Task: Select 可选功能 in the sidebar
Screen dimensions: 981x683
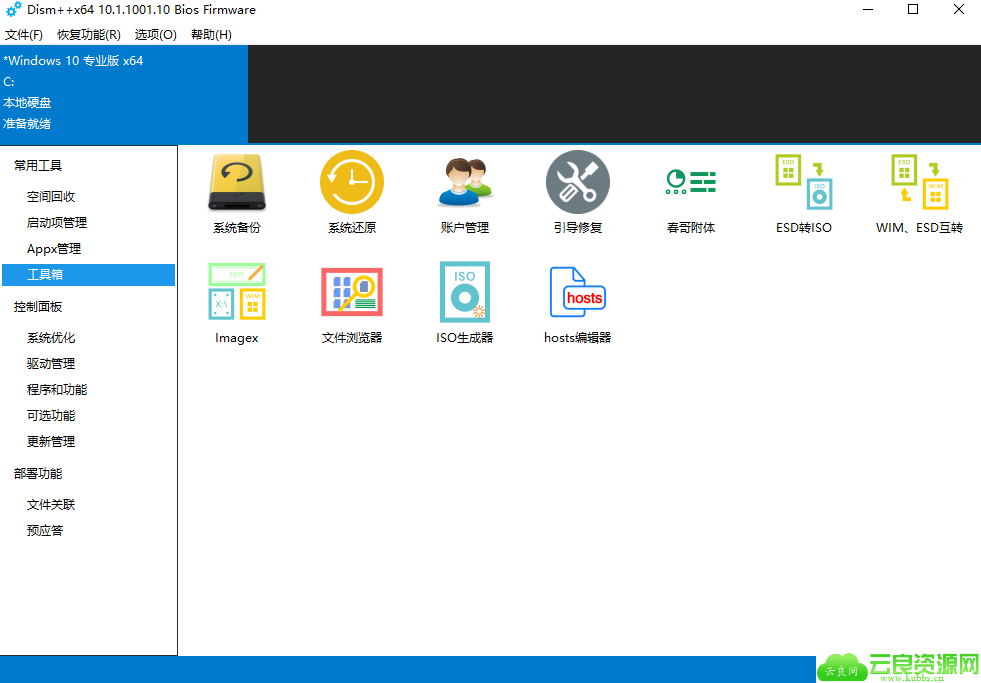Action: click(51, 415)
